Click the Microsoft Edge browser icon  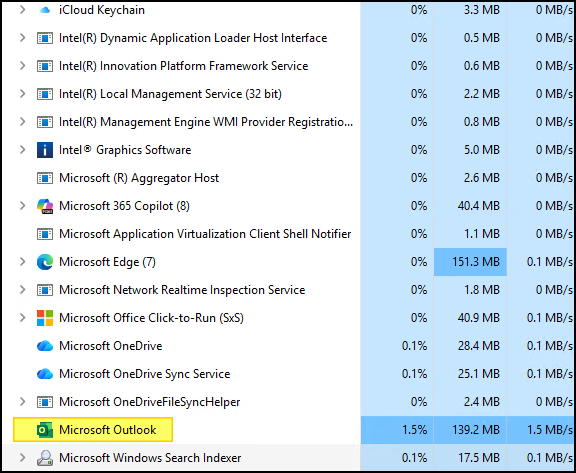(45, 262)
